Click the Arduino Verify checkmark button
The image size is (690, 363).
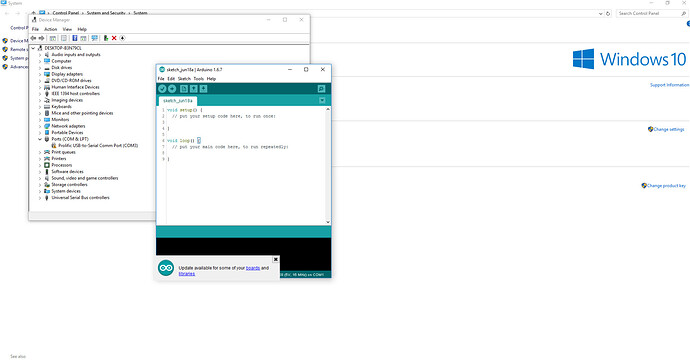(162, 89)
